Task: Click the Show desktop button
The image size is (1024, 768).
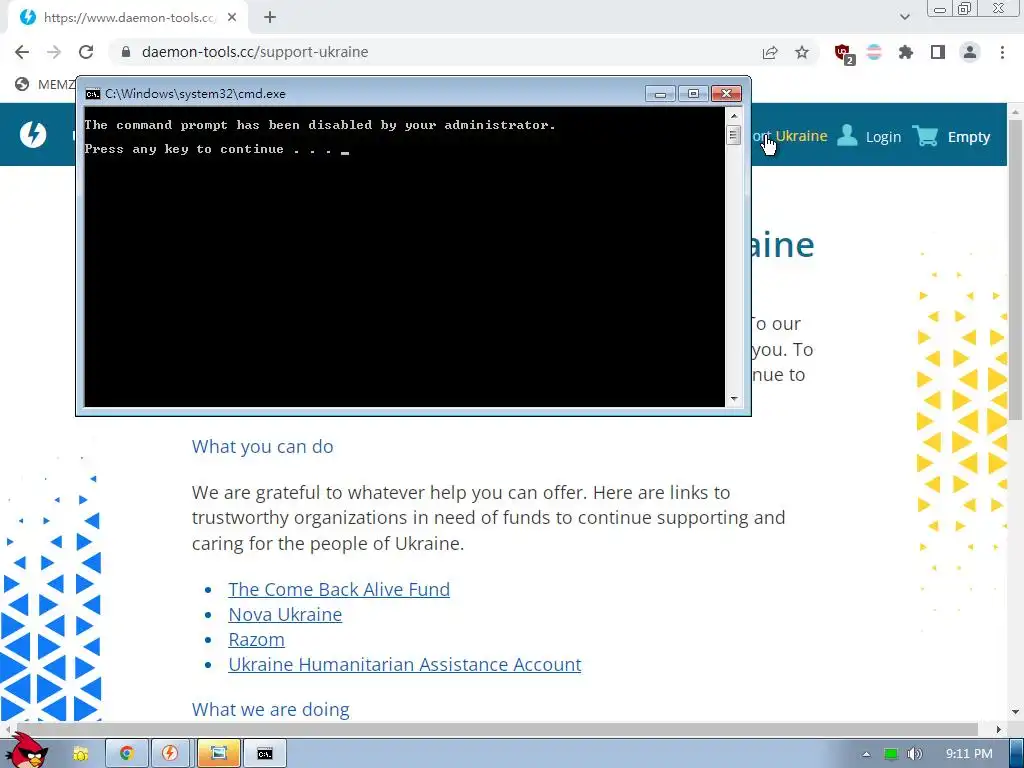Action: 1016,754
